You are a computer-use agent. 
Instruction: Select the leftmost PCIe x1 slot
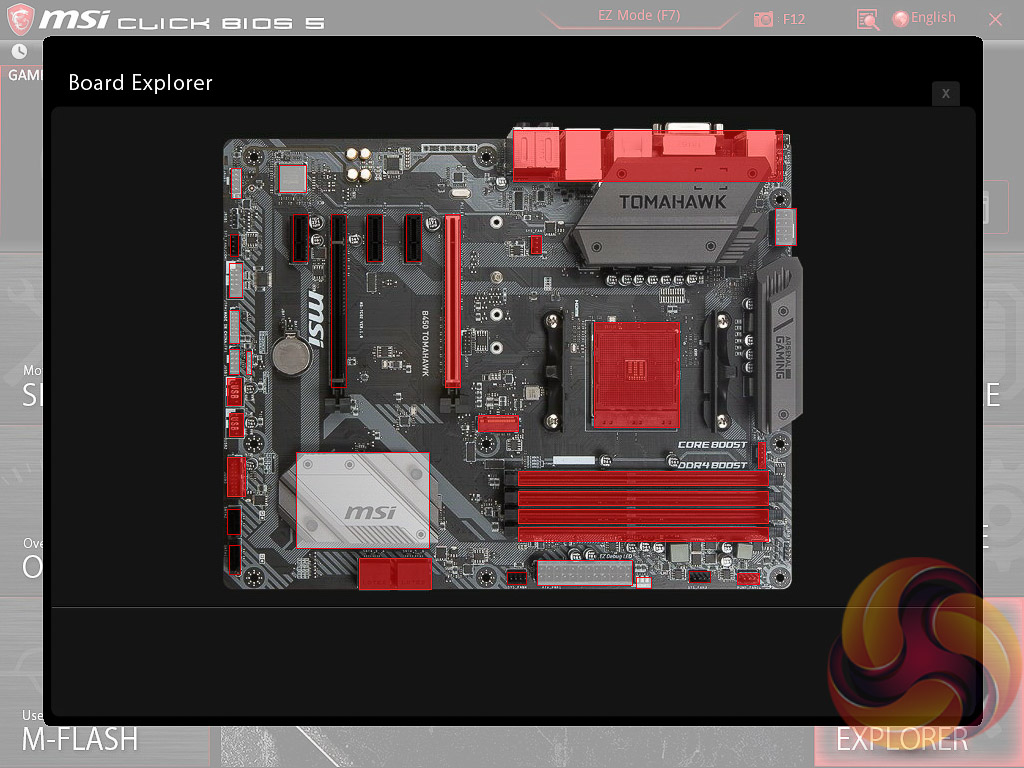(300, 239)
